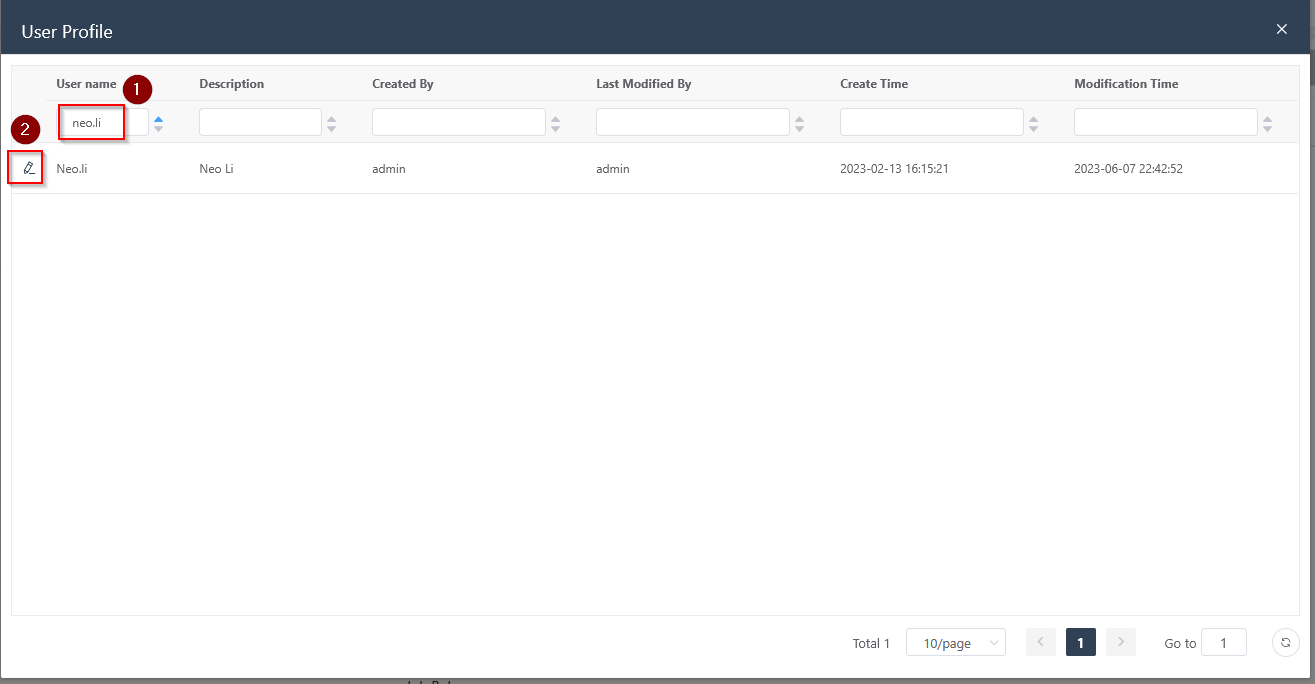Close the User Profile dialog
The width and height of the screenshot is (1315, 684).
(x=1281, y=29)
